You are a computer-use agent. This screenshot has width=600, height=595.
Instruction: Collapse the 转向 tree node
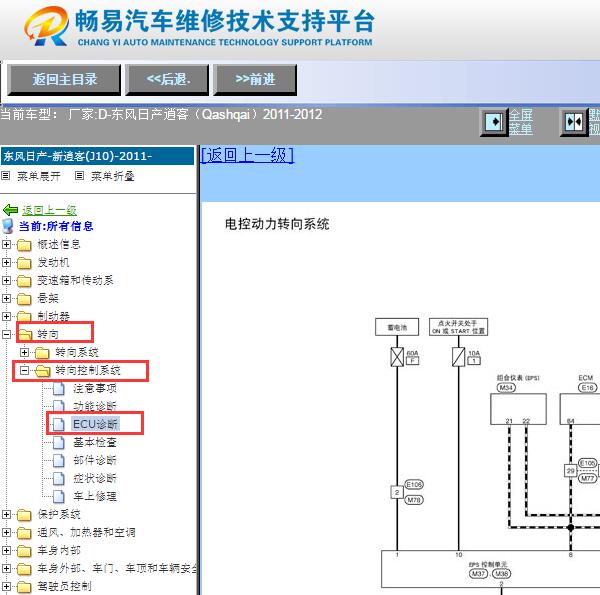pos(6,334)
